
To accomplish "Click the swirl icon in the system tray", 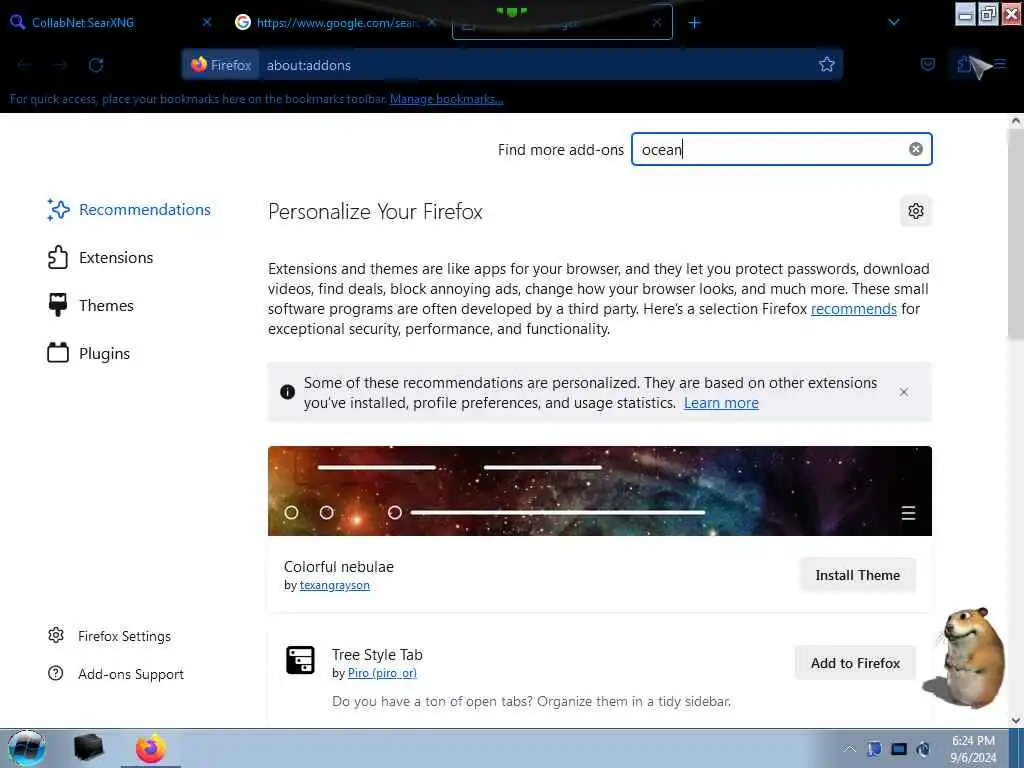I will (923, 749).
